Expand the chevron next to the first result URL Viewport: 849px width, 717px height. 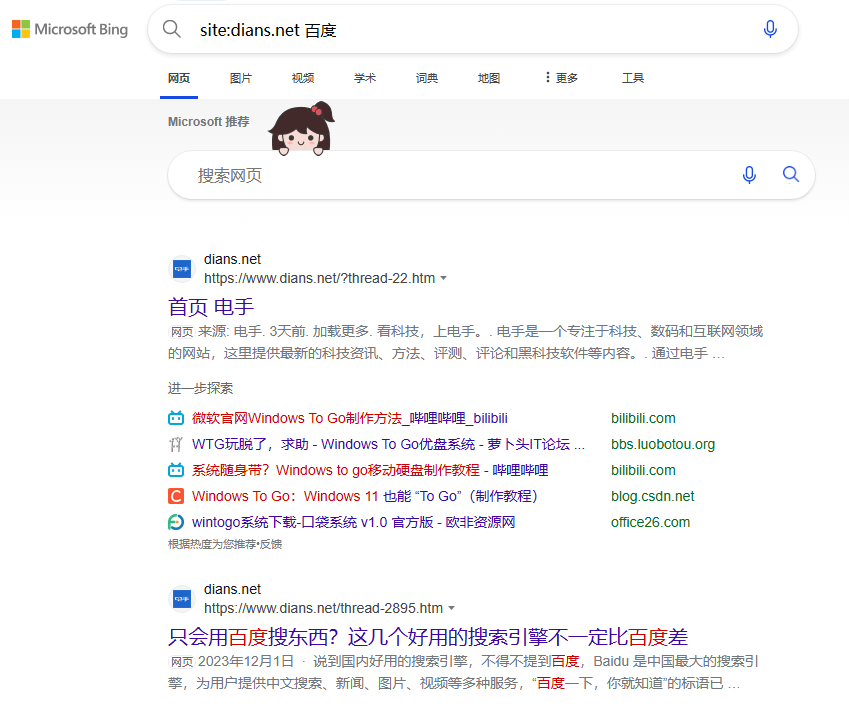444,279
